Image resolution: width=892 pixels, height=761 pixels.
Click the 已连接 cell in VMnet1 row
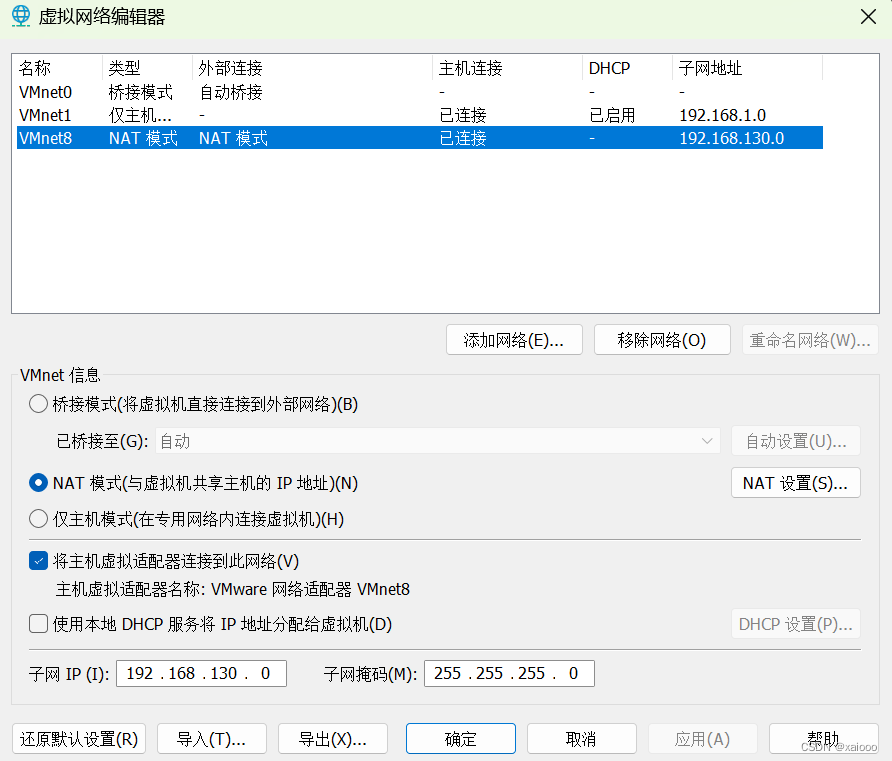(x=463, y=115)
